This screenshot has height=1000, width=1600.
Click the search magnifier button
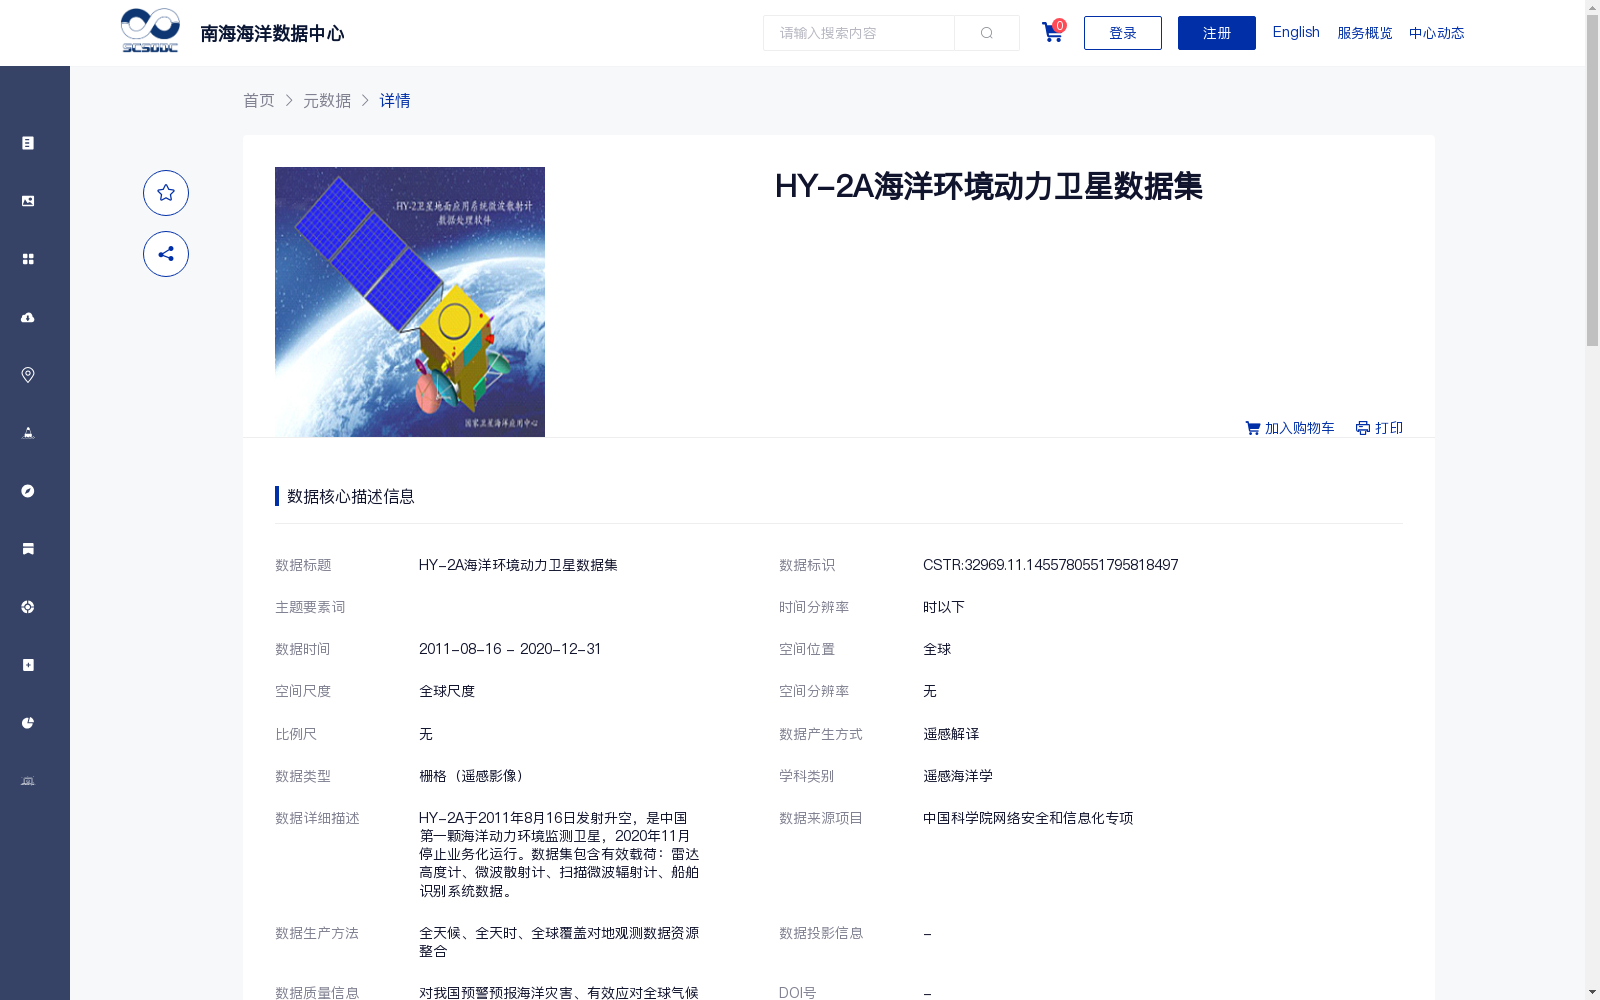click(987, 33)
